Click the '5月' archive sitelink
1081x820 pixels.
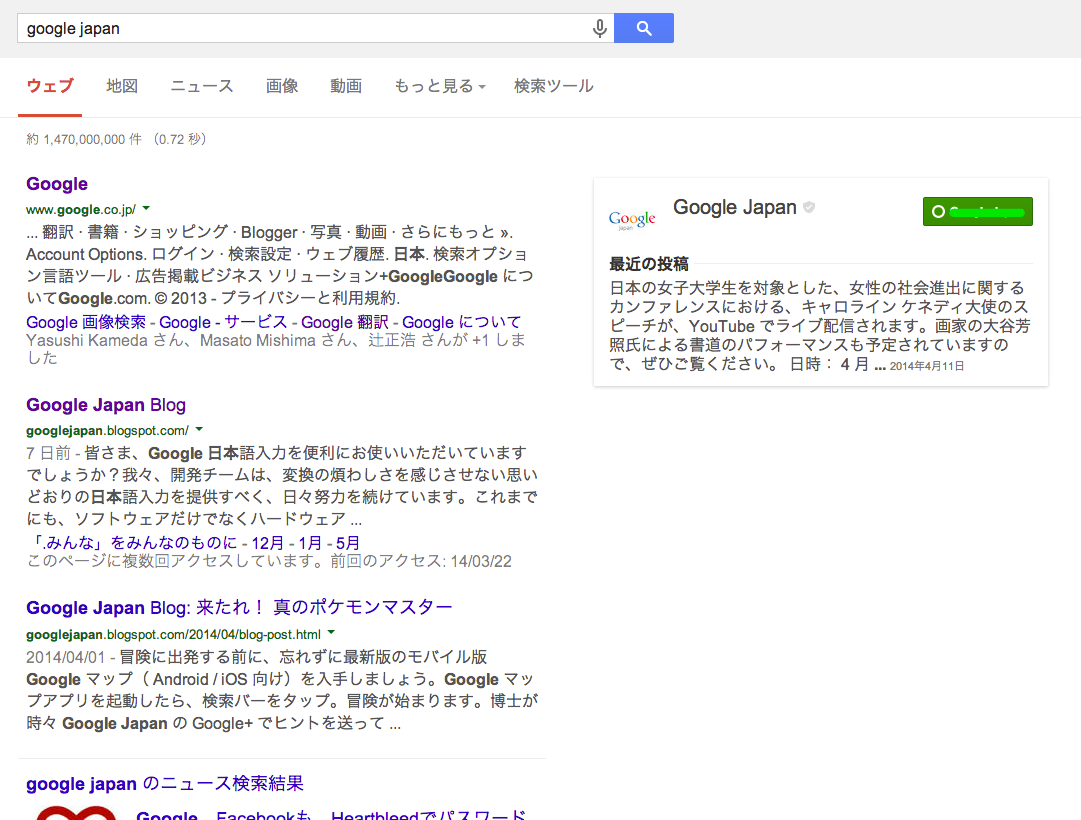pyautogui.click(x=348, y=543)
